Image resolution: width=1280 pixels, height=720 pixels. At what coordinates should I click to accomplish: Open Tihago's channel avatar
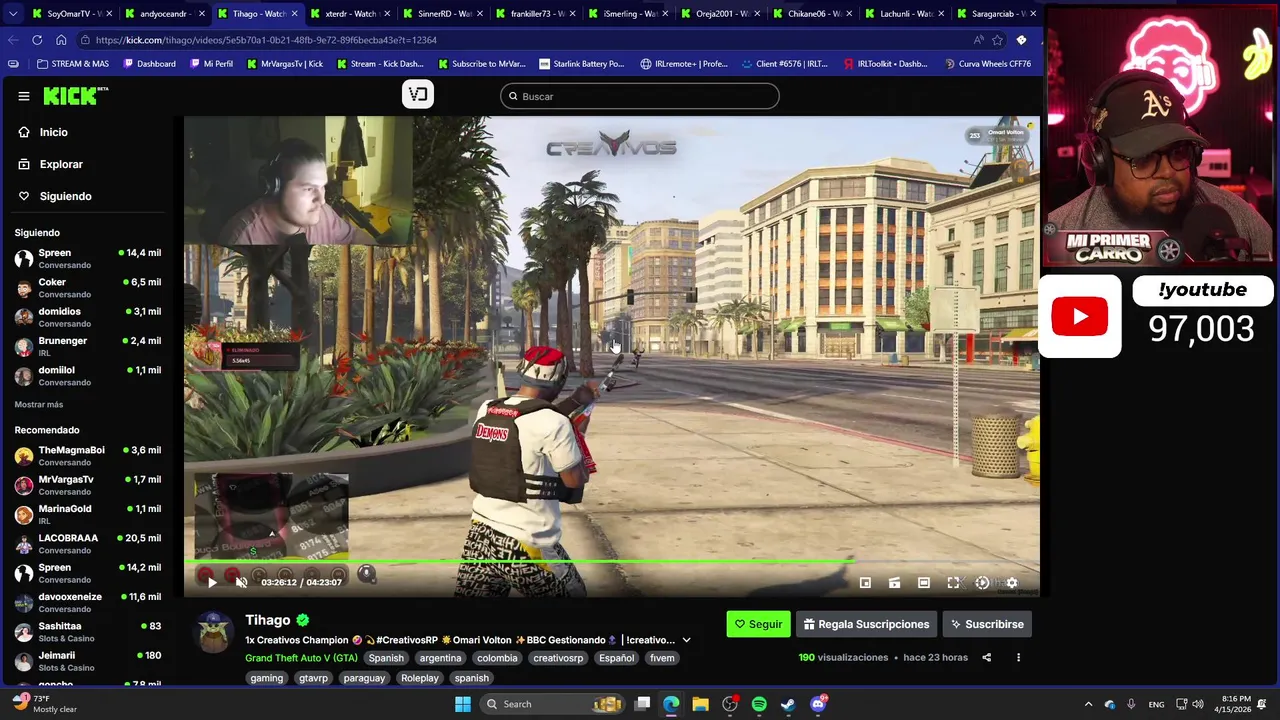(213, 631)
